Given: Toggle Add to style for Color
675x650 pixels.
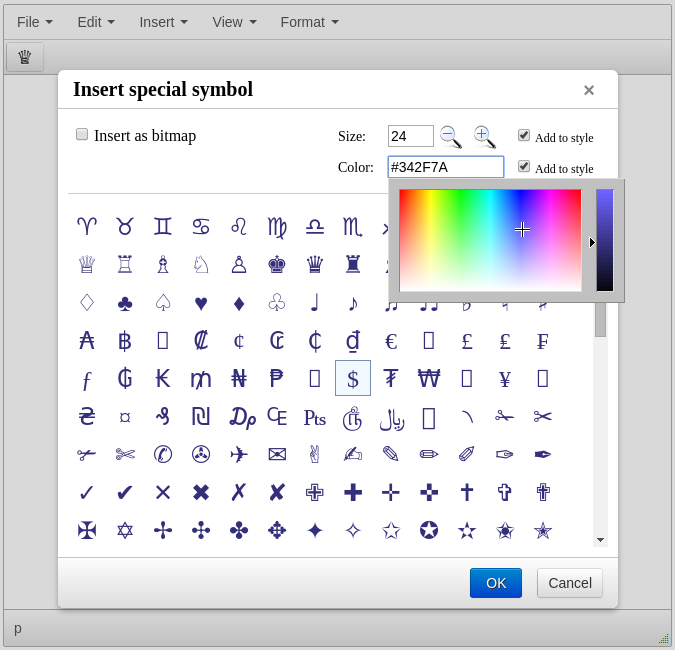Looking at the screenshot, I should 524,166.
